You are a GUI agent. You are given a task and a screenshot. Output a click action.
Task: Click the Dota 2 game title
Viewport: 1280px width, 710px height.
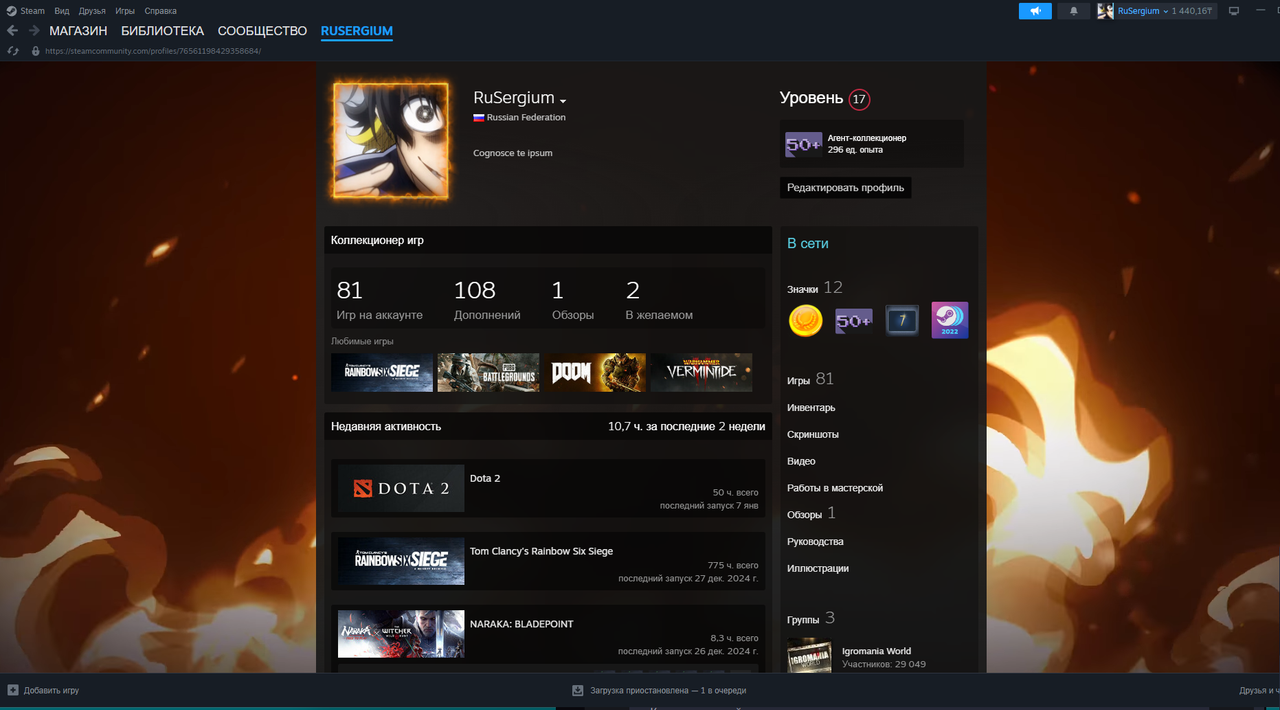click(485, 479)
